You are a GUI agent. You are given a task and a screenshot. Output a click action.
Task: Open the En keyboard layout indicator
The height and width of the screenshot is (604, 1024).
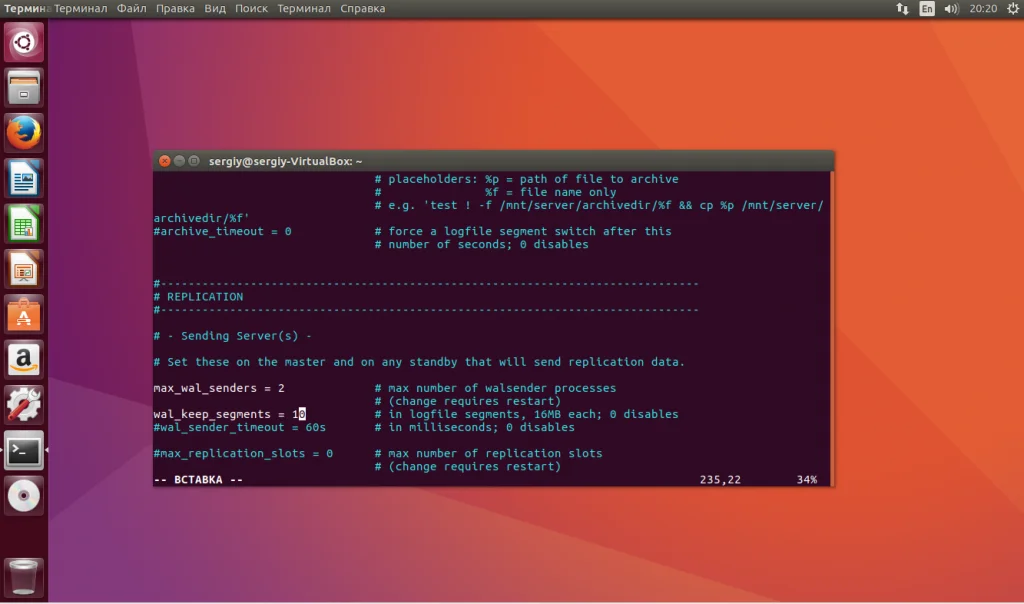(927, 8)
